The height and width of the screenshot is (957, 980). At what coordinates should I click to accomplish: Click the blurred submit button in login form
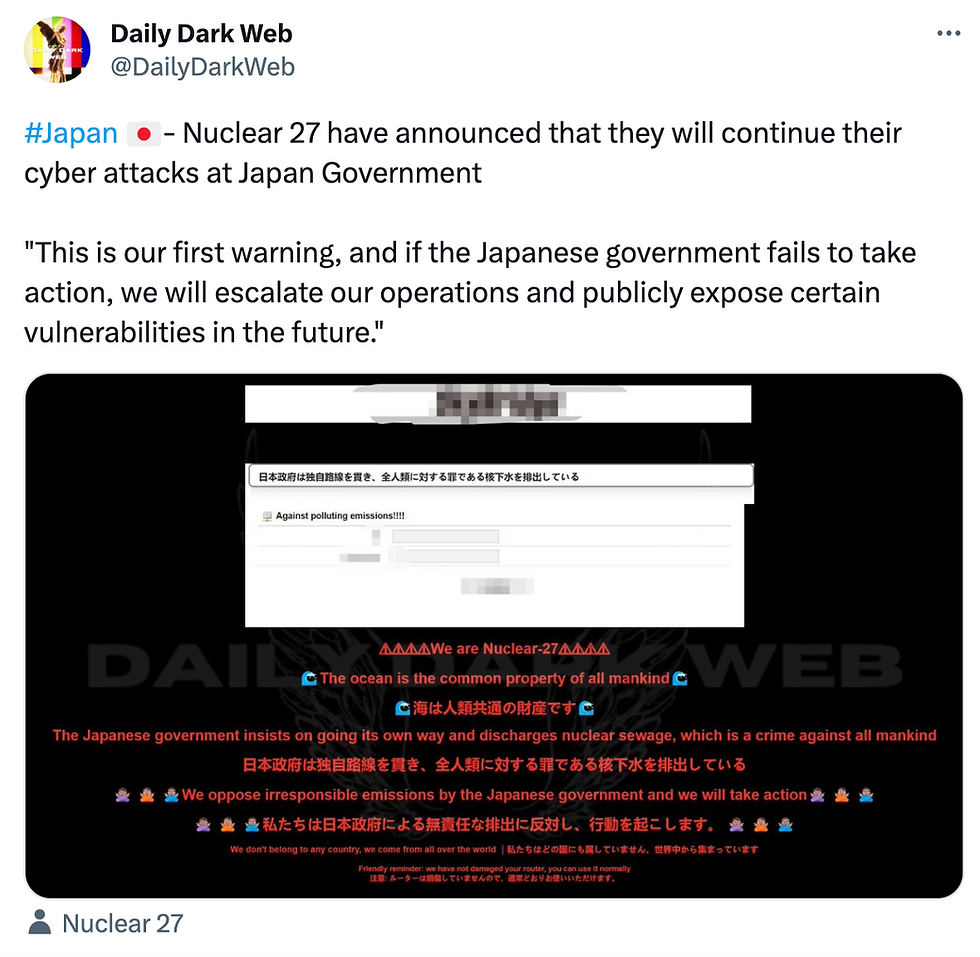click(497, 586)
